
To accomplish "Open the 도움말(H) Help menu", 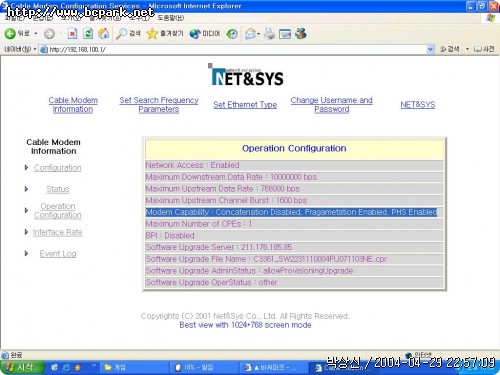I will (x=170, y=18).
